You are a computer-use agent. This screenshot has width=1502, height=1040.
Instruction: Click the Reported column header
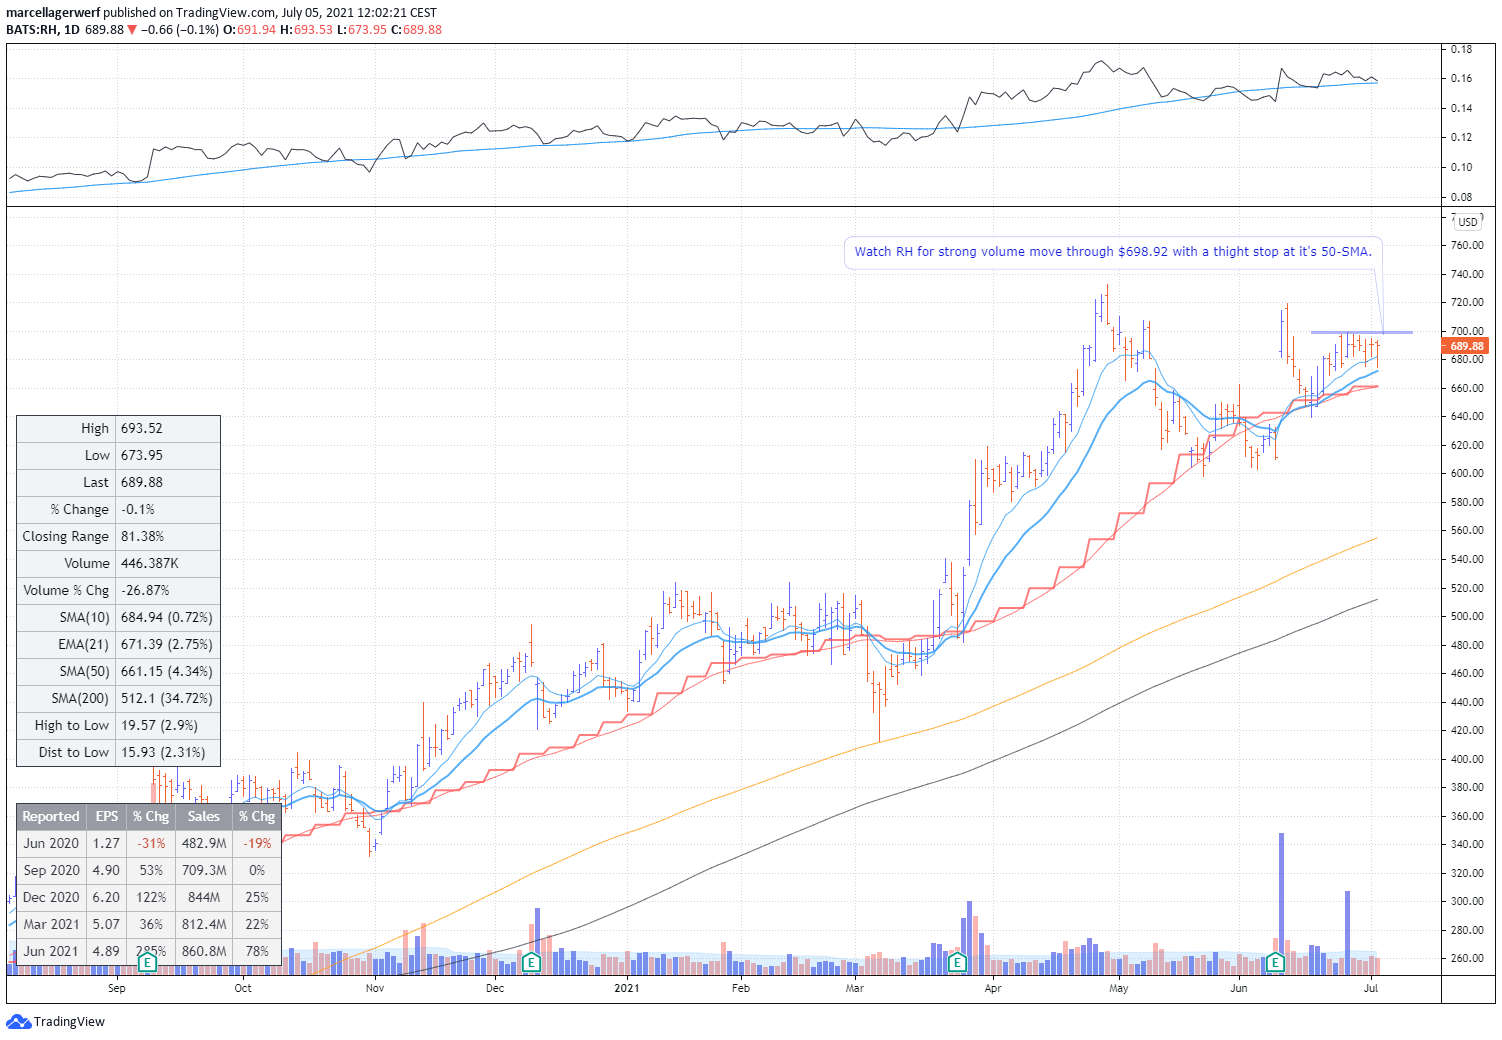click(51, 816)
